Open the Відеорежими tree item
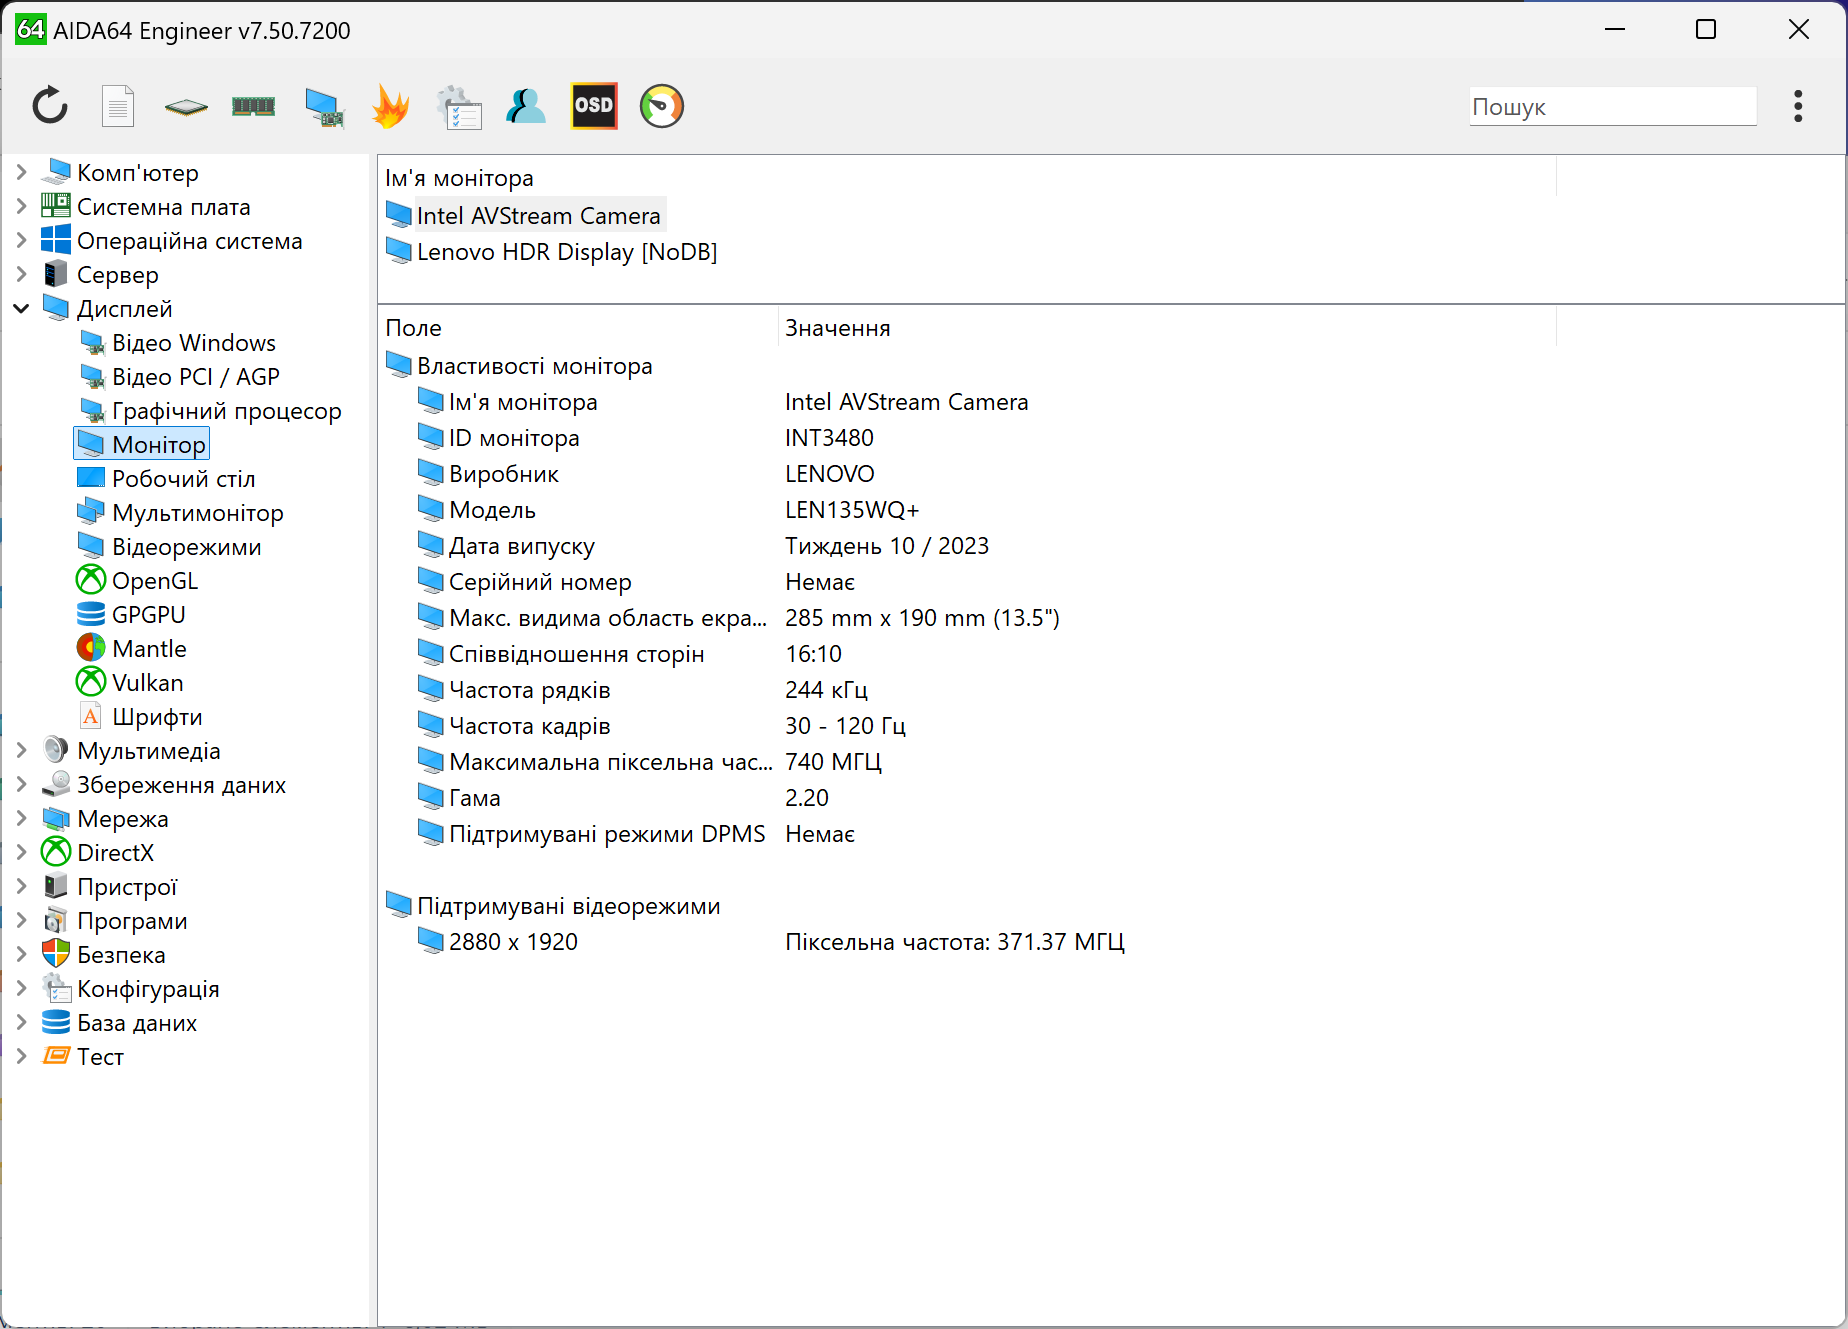The height and width of the screenshot is (1329, 1848). pos(186,547)
